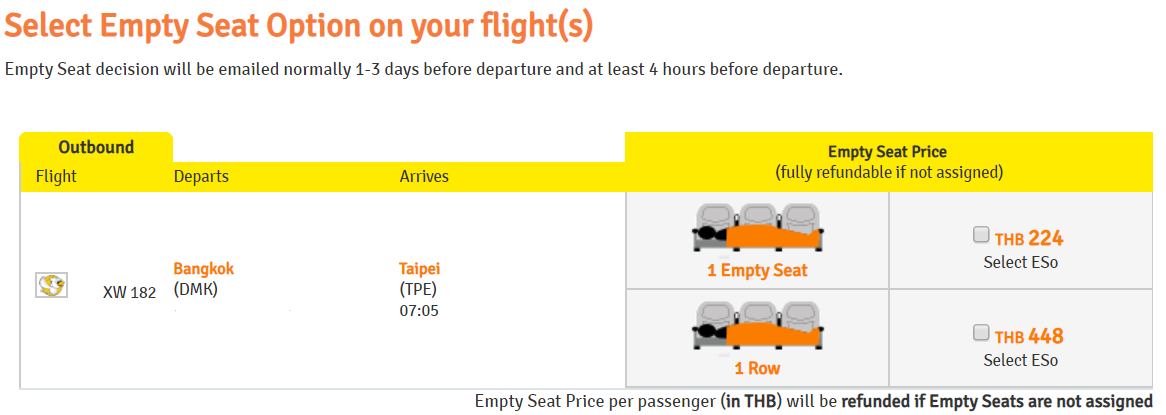
Task: Tick the THB 448 checkbox
Action: (x=981, y=333)
